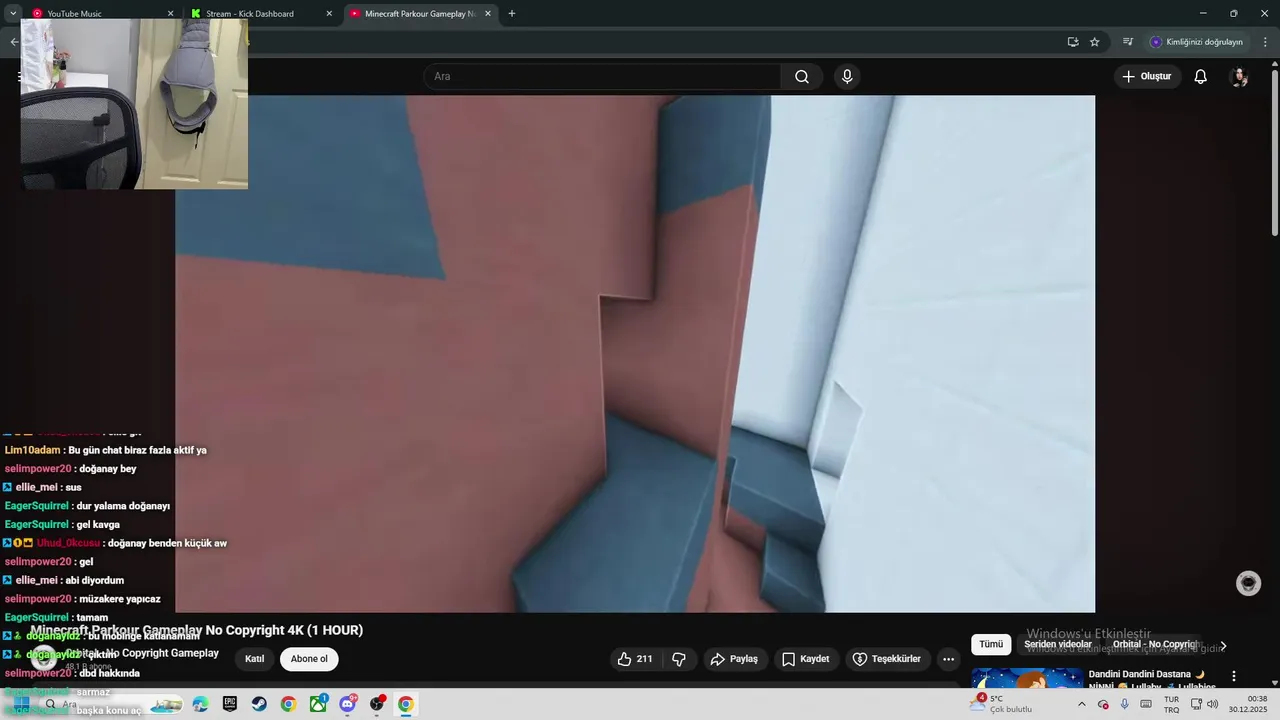The width and height of the screenshot is (1280, 720).
Task: Open YouTube notifications bell
Action: point(1200,77)
